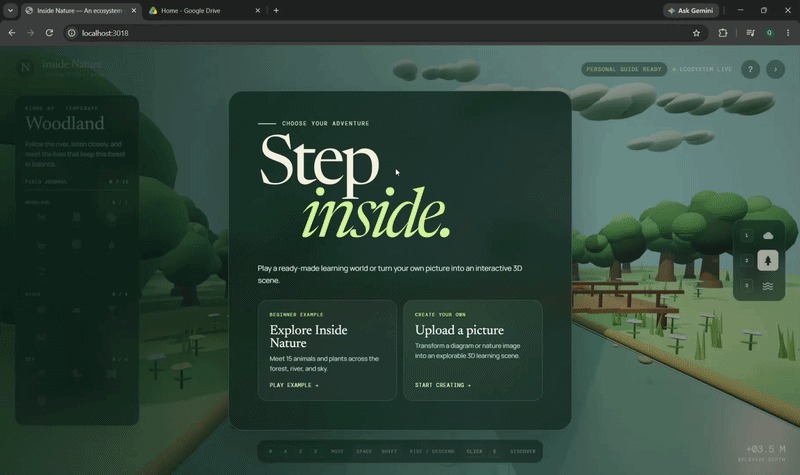Close the Inside Nature tab
Screen dimensions: 800x475
[134, 11]
